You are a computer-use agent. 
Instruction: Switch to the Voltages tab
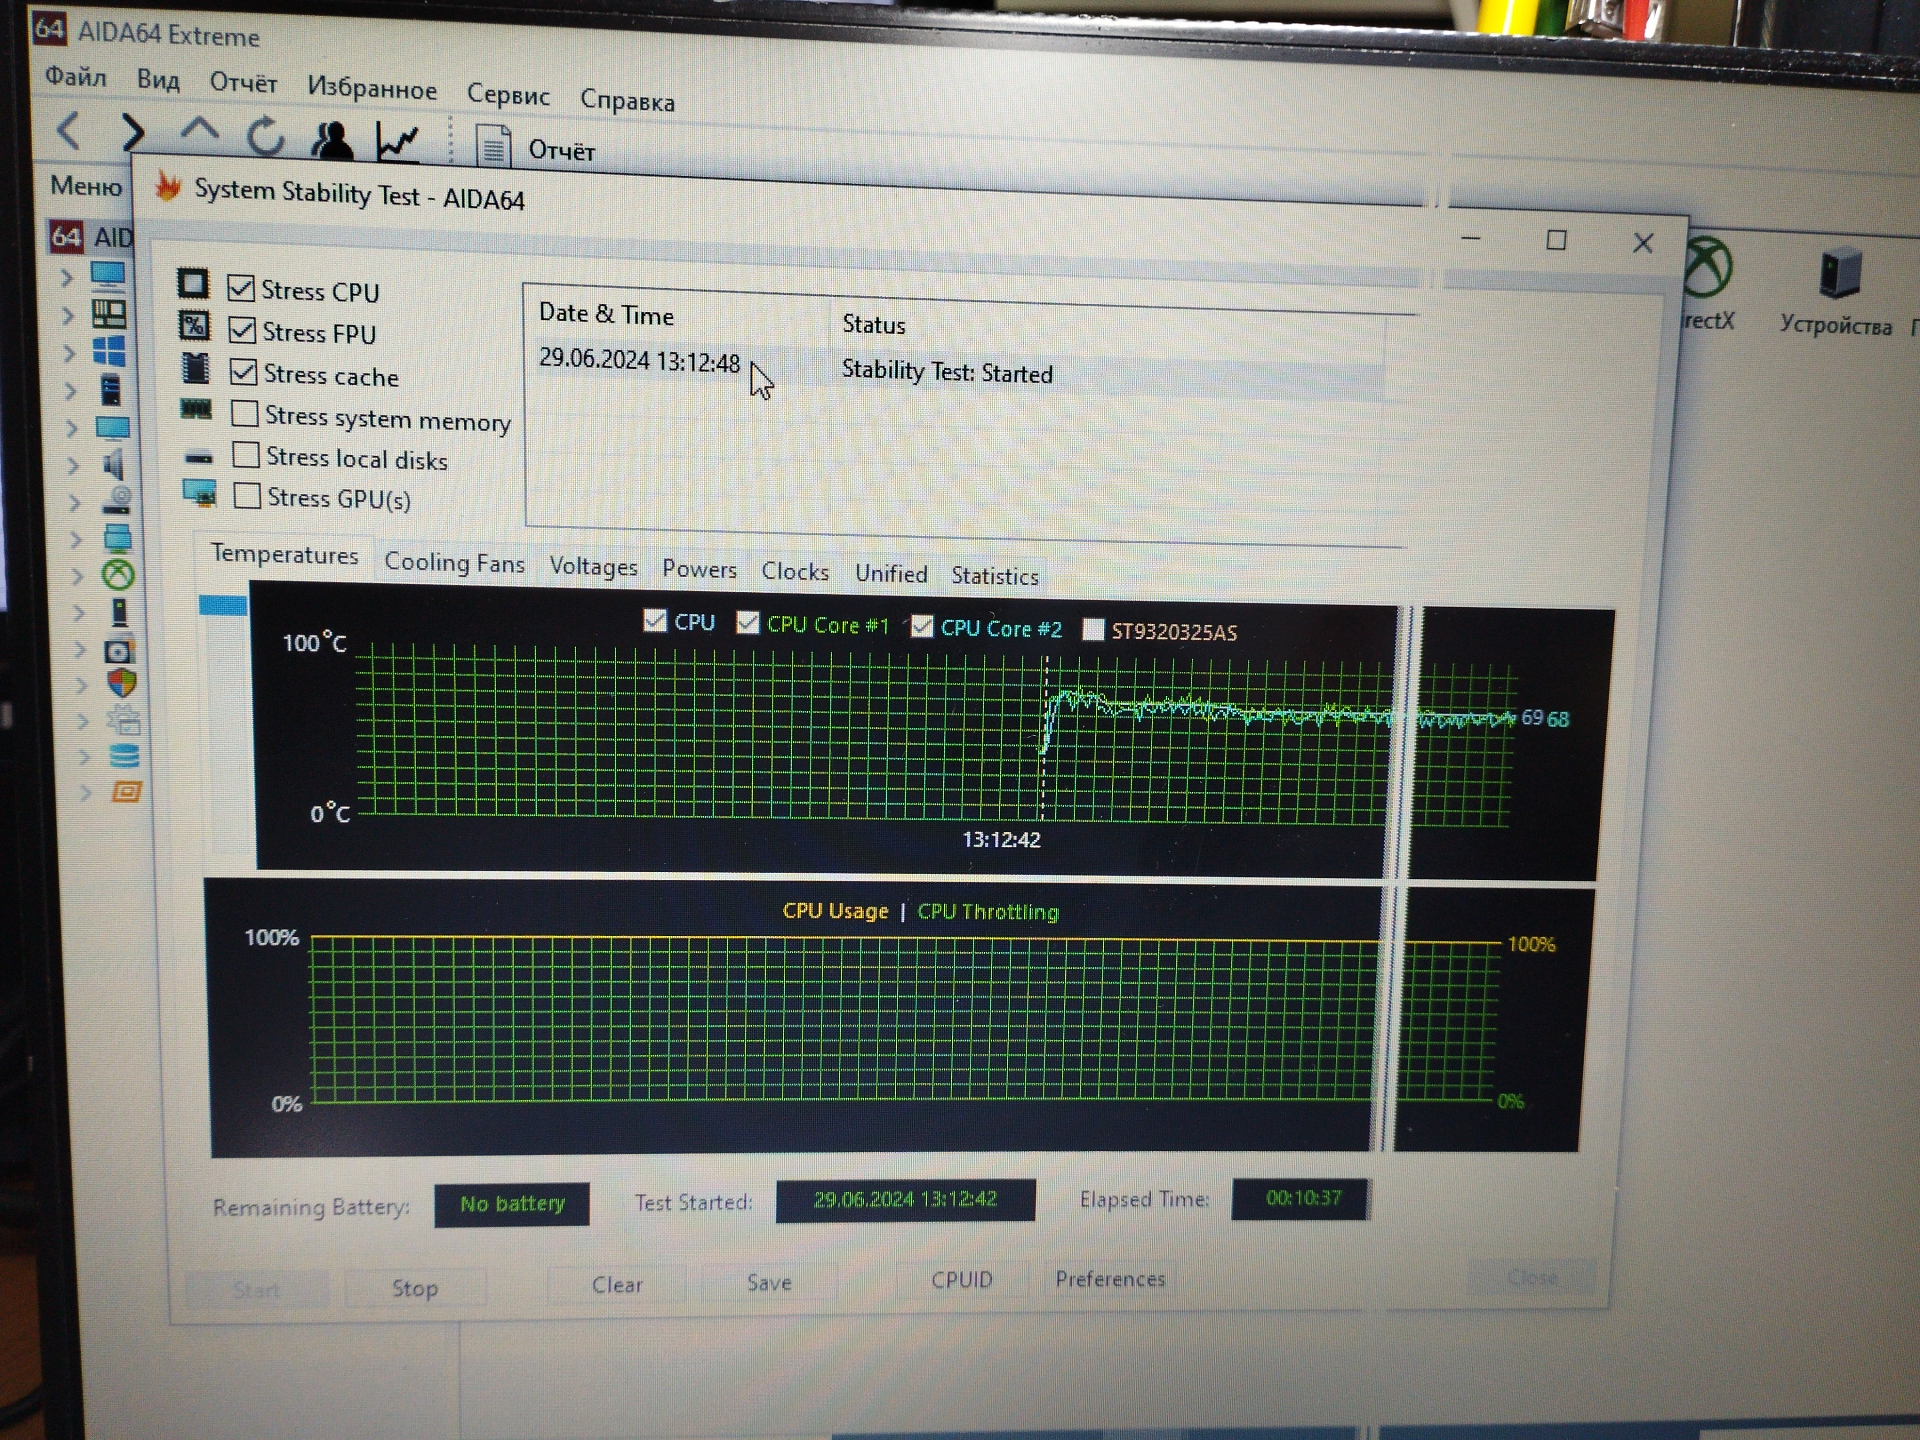click(593, 566)
